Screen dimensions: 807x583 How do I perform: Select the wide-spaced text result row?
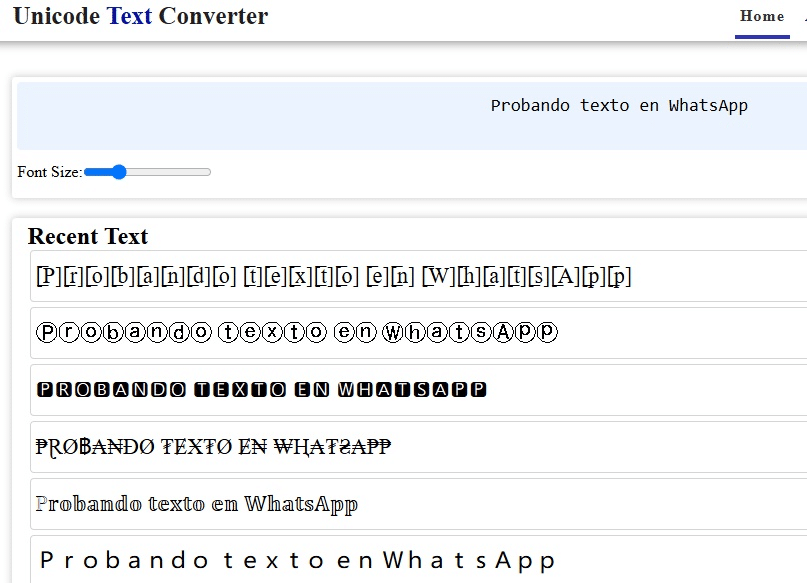418,559
